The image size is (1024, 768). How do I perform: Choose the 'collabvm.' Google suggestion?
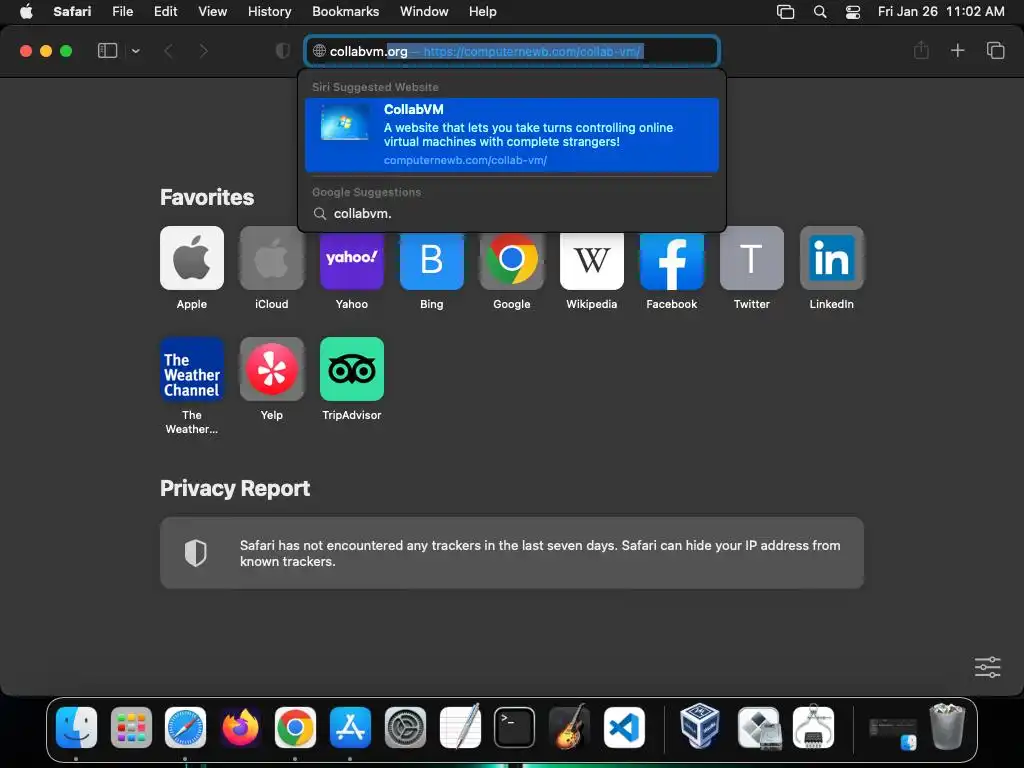pyautogui.click(x=512, y=214)
